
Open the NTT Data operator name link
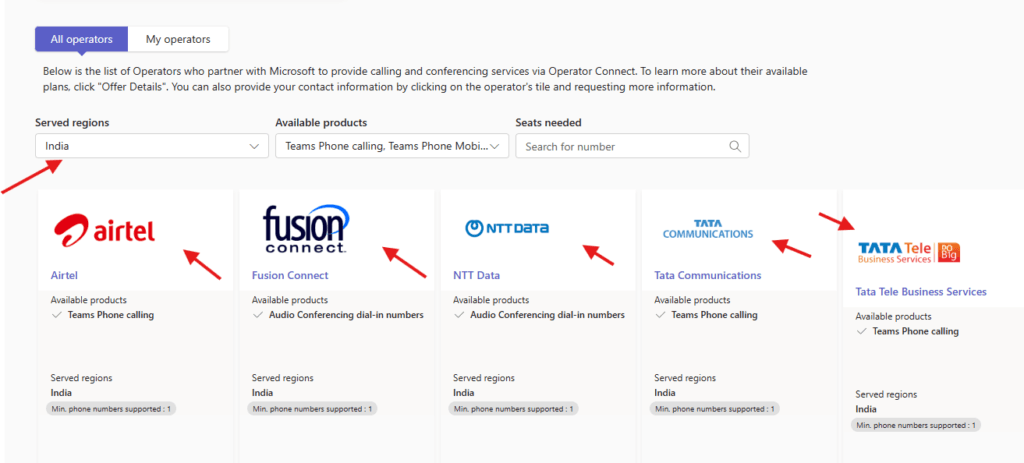point(476,275)
